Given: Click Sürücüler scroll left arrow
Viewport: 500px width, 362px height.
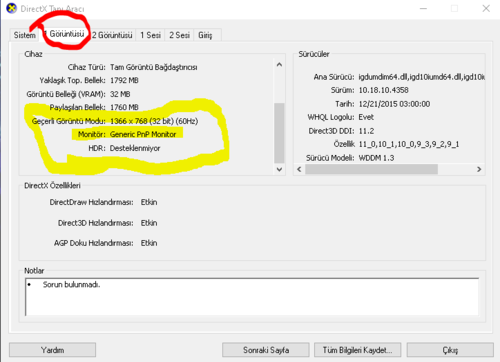Looking at the screenshot, I should coord(299,169).
